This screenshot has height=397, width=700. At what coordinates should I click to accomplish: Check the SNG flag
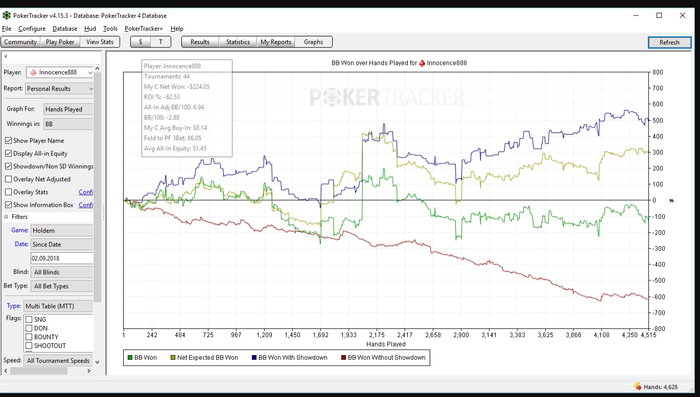[x=29, y=319]
